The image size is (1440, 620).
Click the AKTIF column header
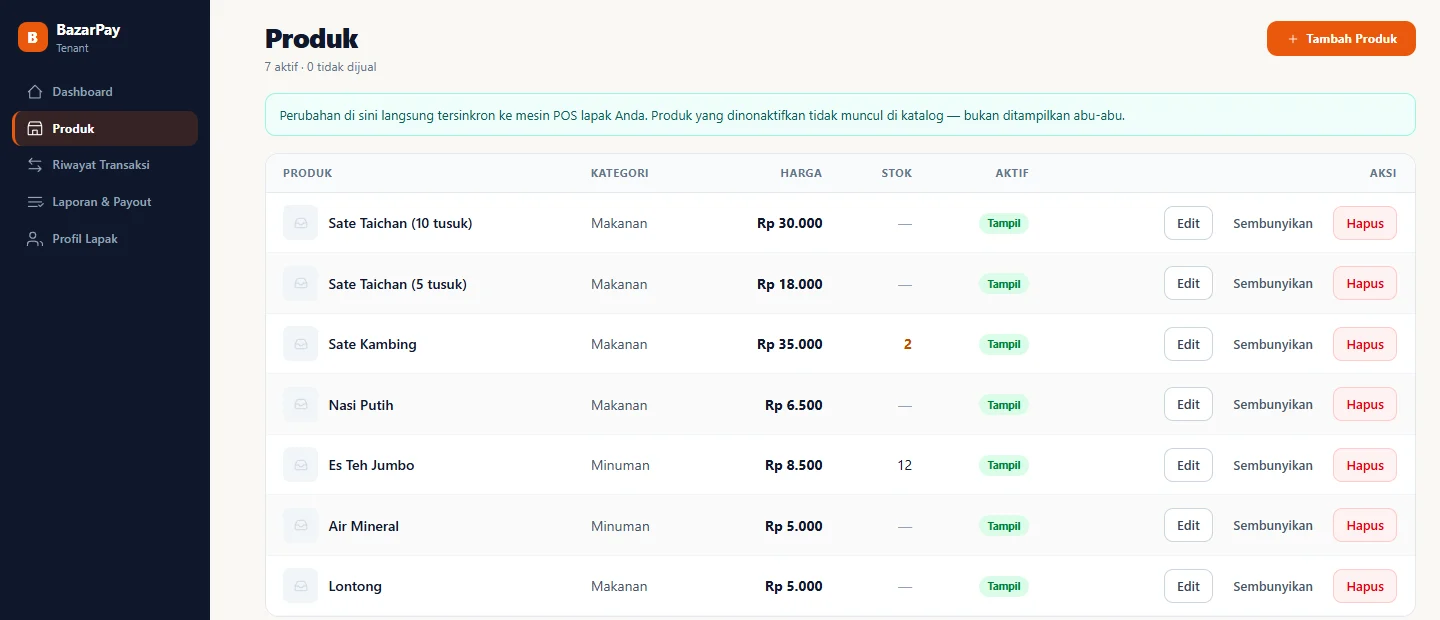[1012, 173]
